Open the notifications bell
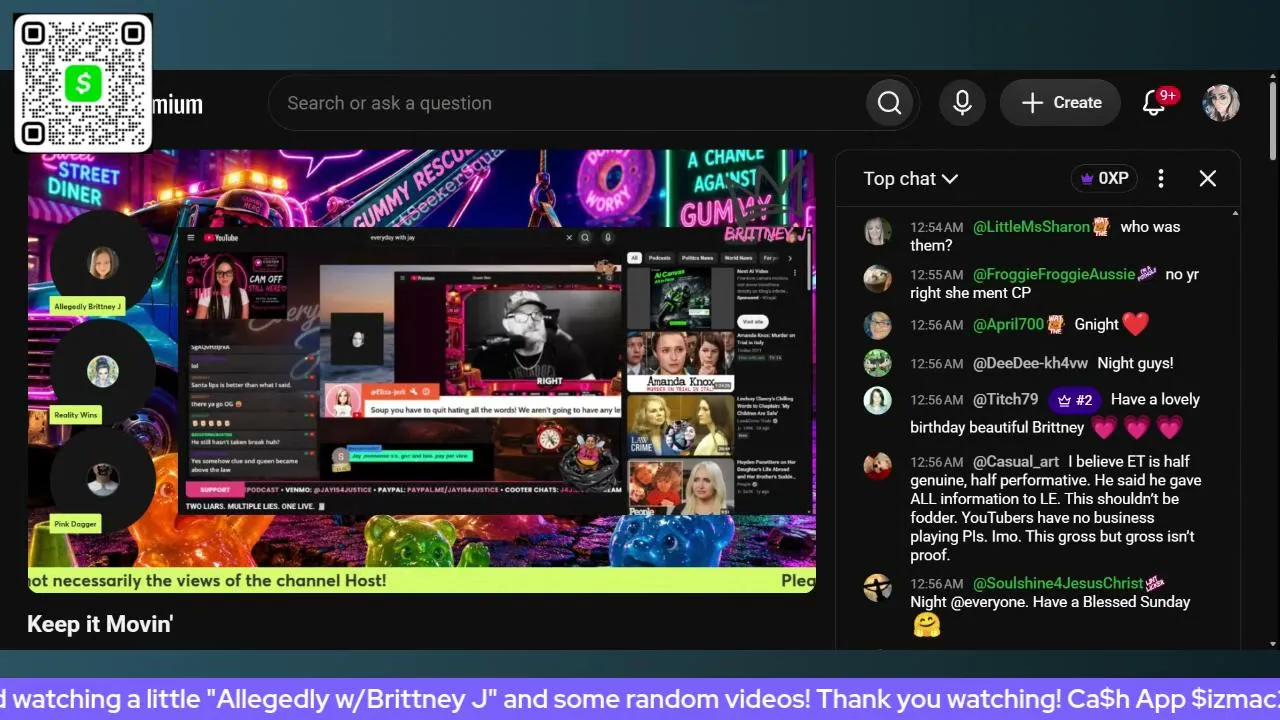This screenshot has width=1280, height=720. coord(1154,103)
